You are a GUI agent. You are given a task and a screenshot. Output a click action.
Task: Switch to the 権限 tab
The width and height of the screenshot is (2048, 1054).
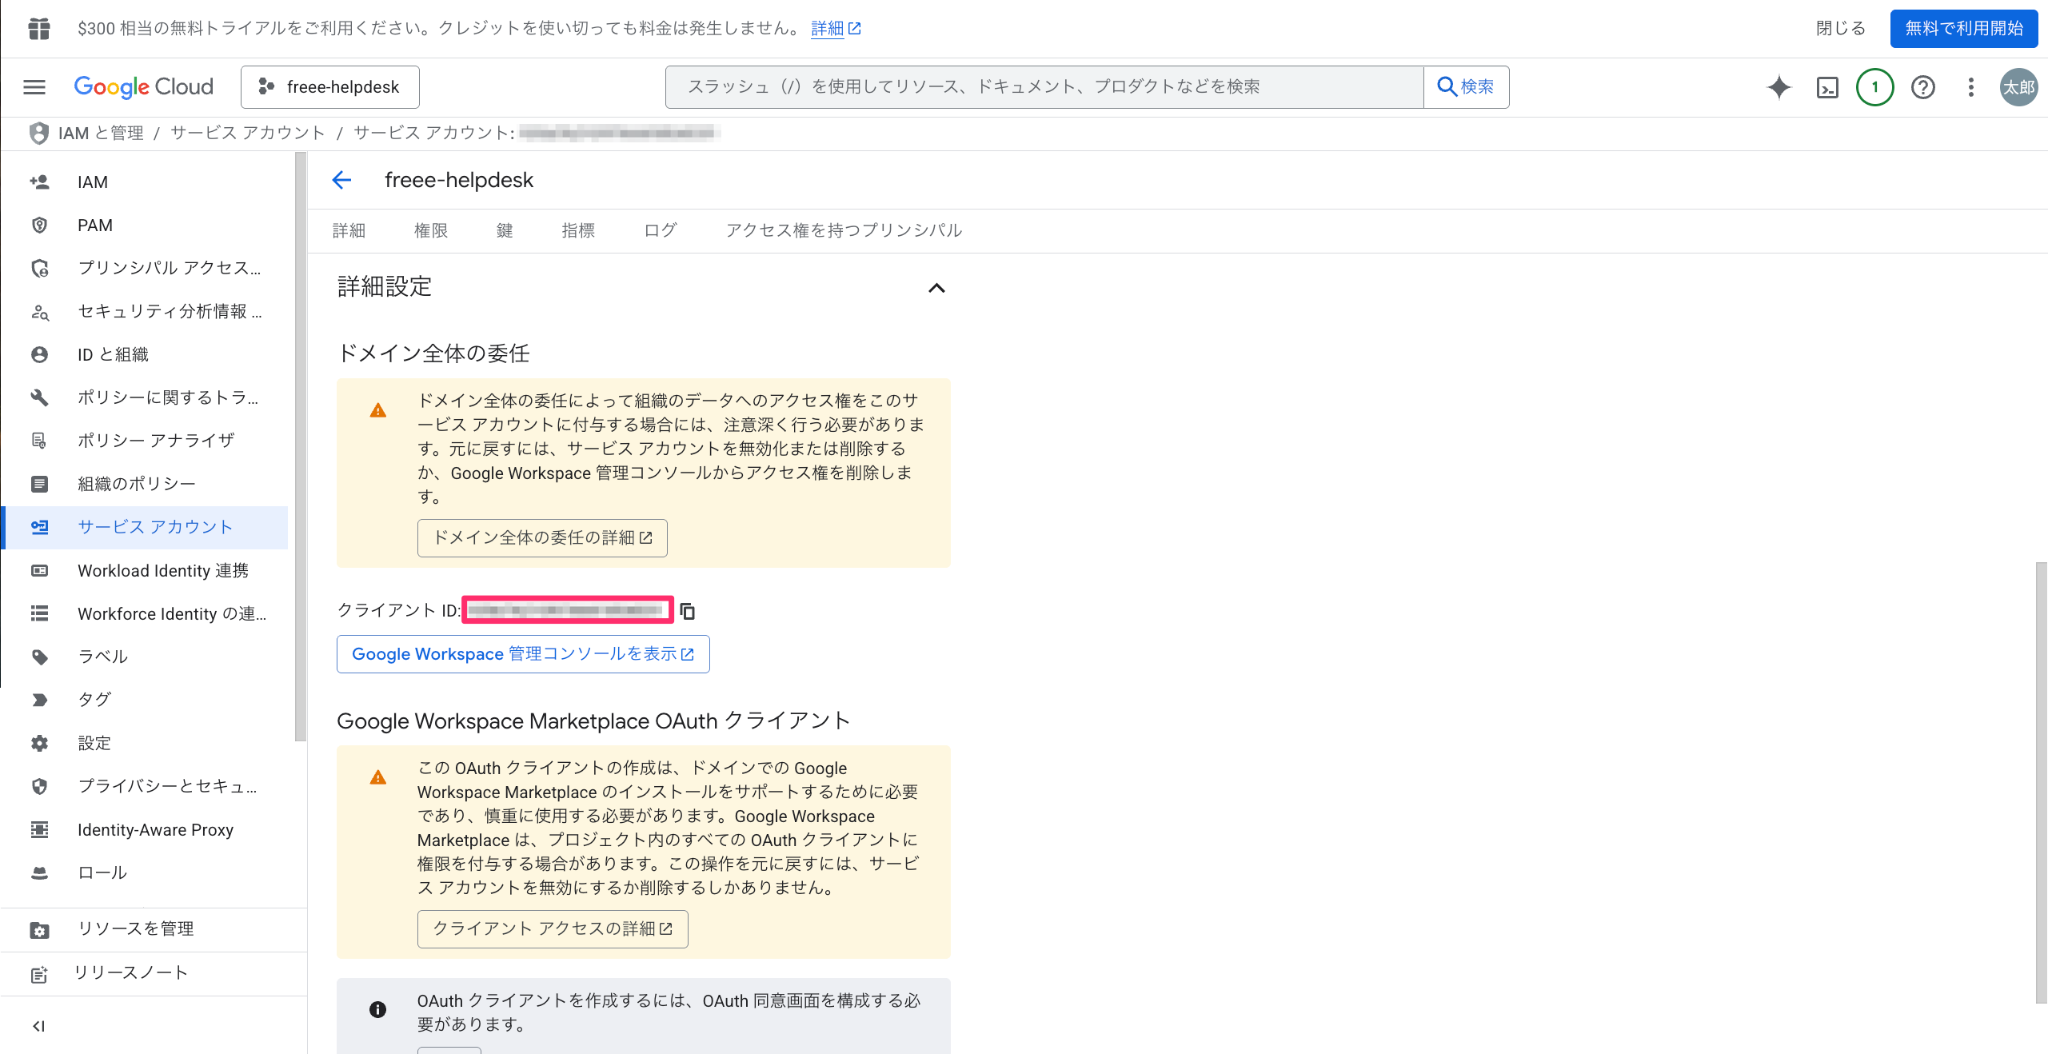[431, 231]
